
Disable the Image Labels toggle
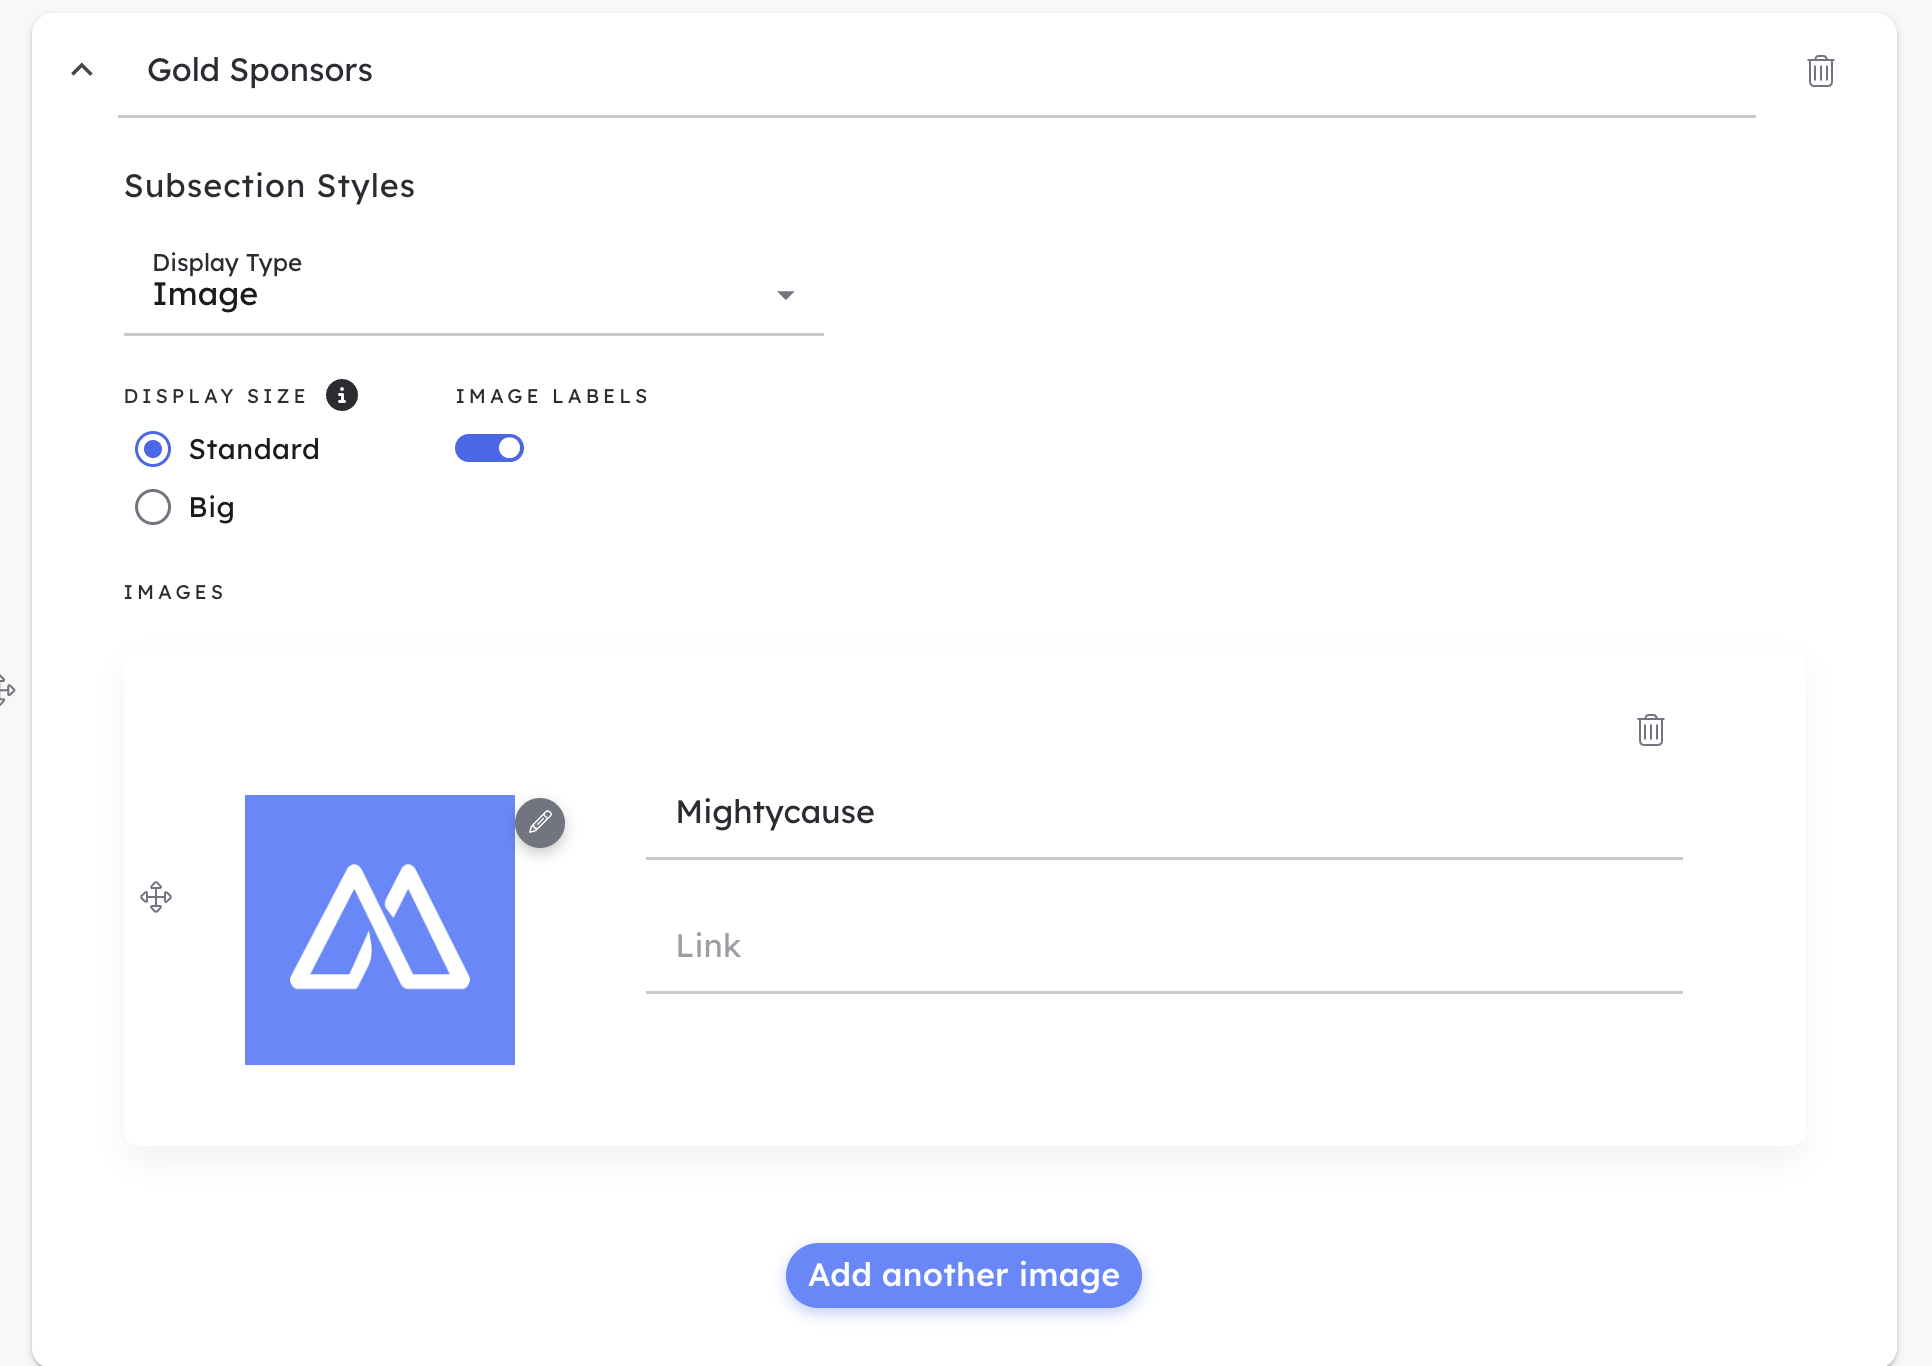tap(489, 448)
